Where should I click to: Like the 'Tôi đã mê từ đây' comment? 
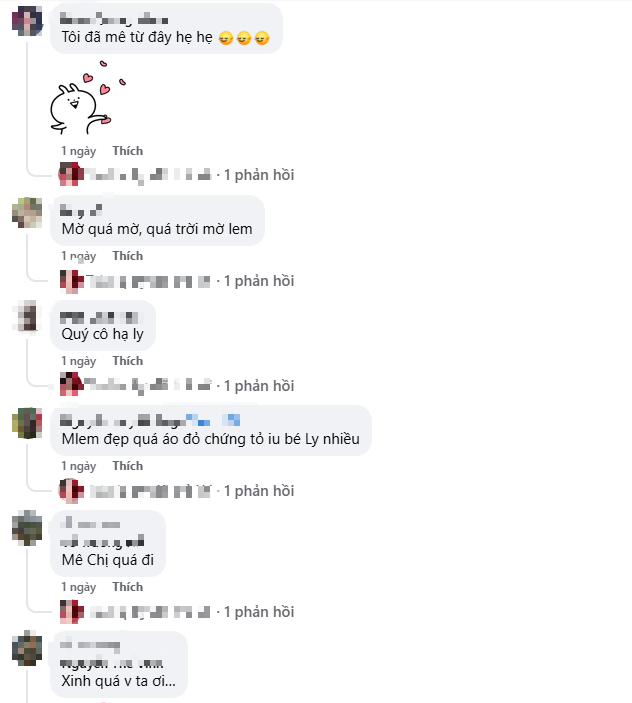click(128, 151)
